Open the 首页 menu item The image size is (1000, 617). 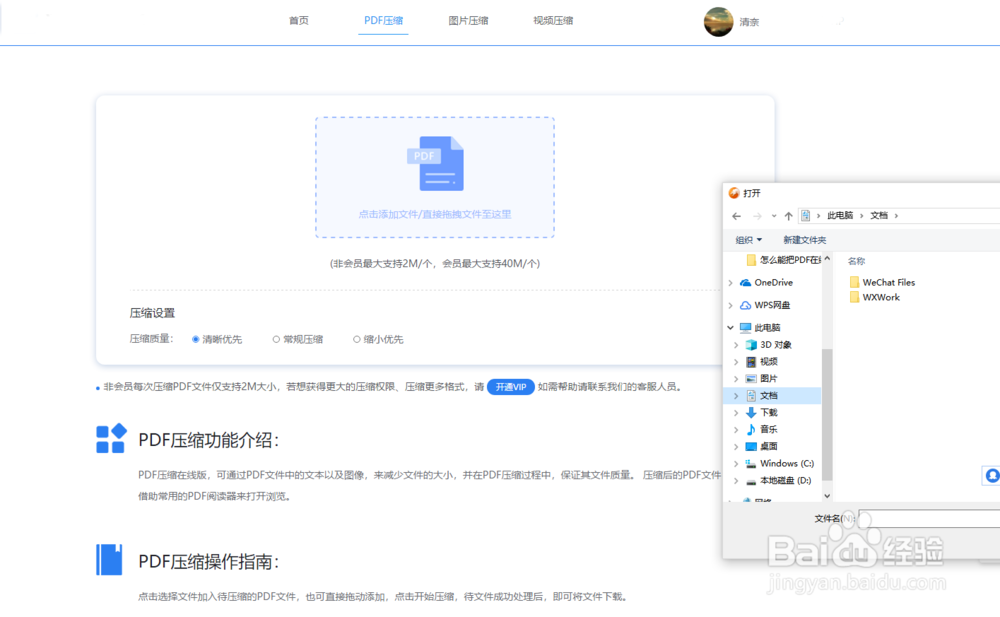(x=298, y=19)
